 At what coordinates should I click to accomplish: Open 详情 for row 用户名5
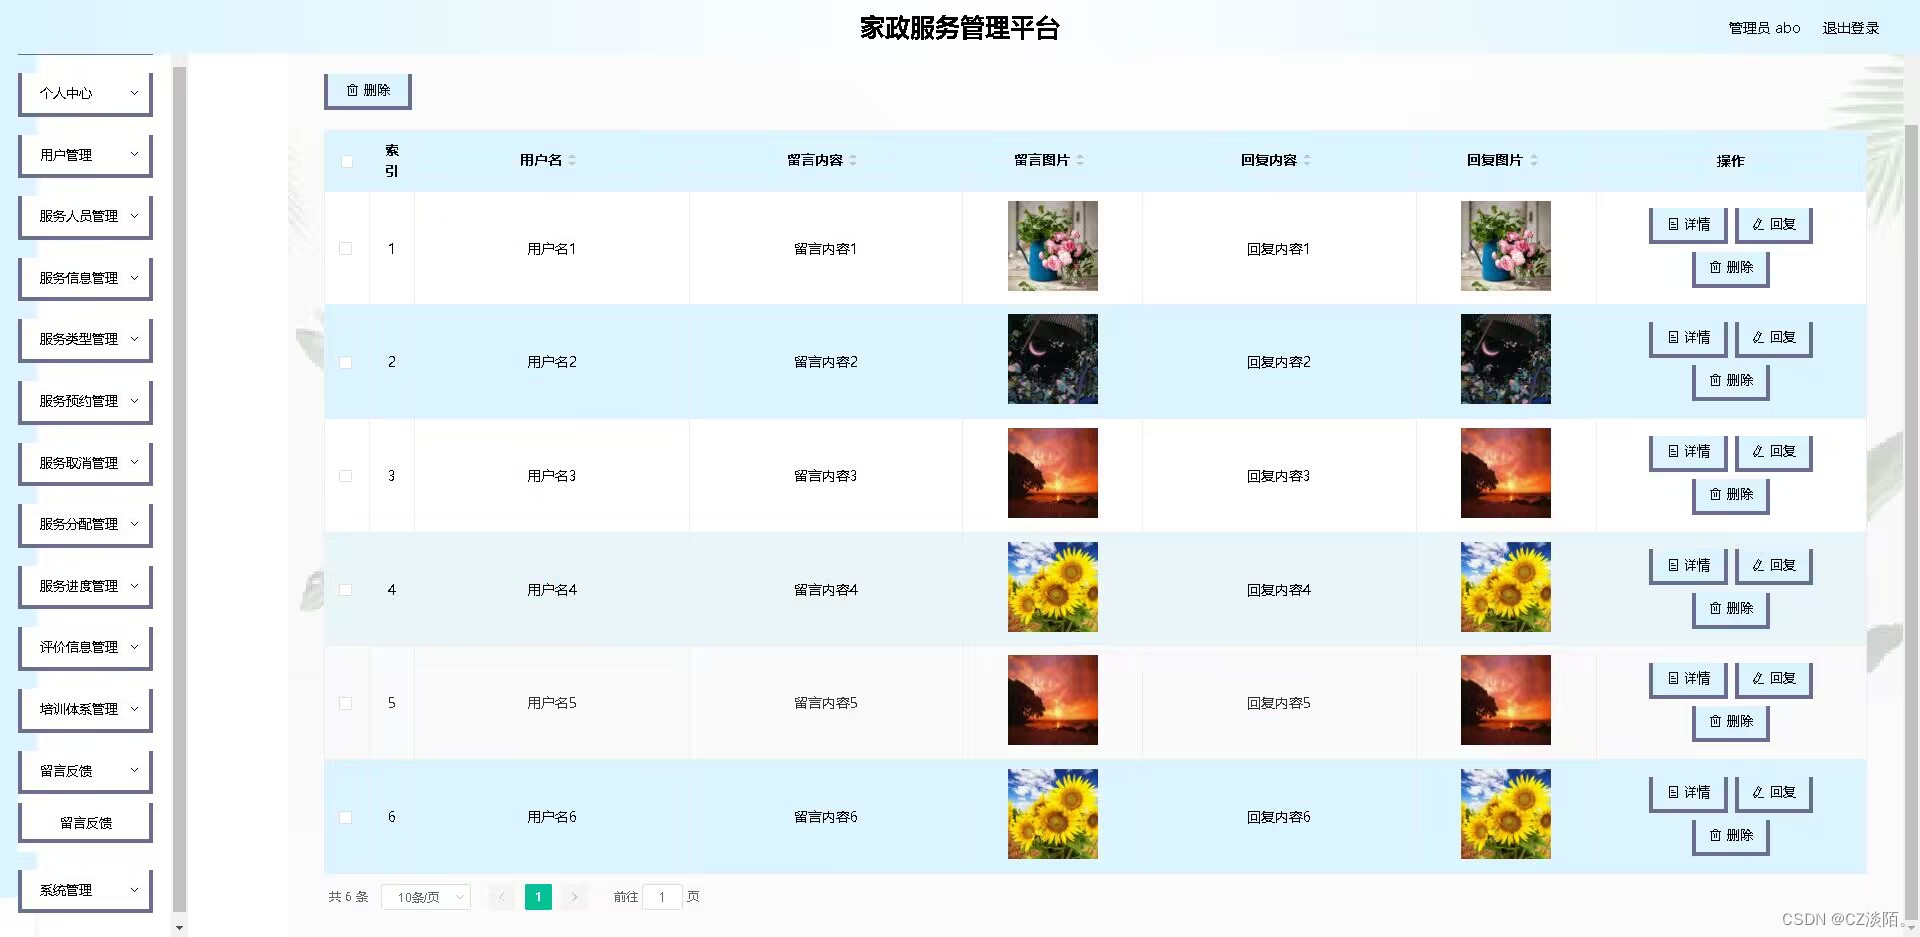click(1688, 679)
